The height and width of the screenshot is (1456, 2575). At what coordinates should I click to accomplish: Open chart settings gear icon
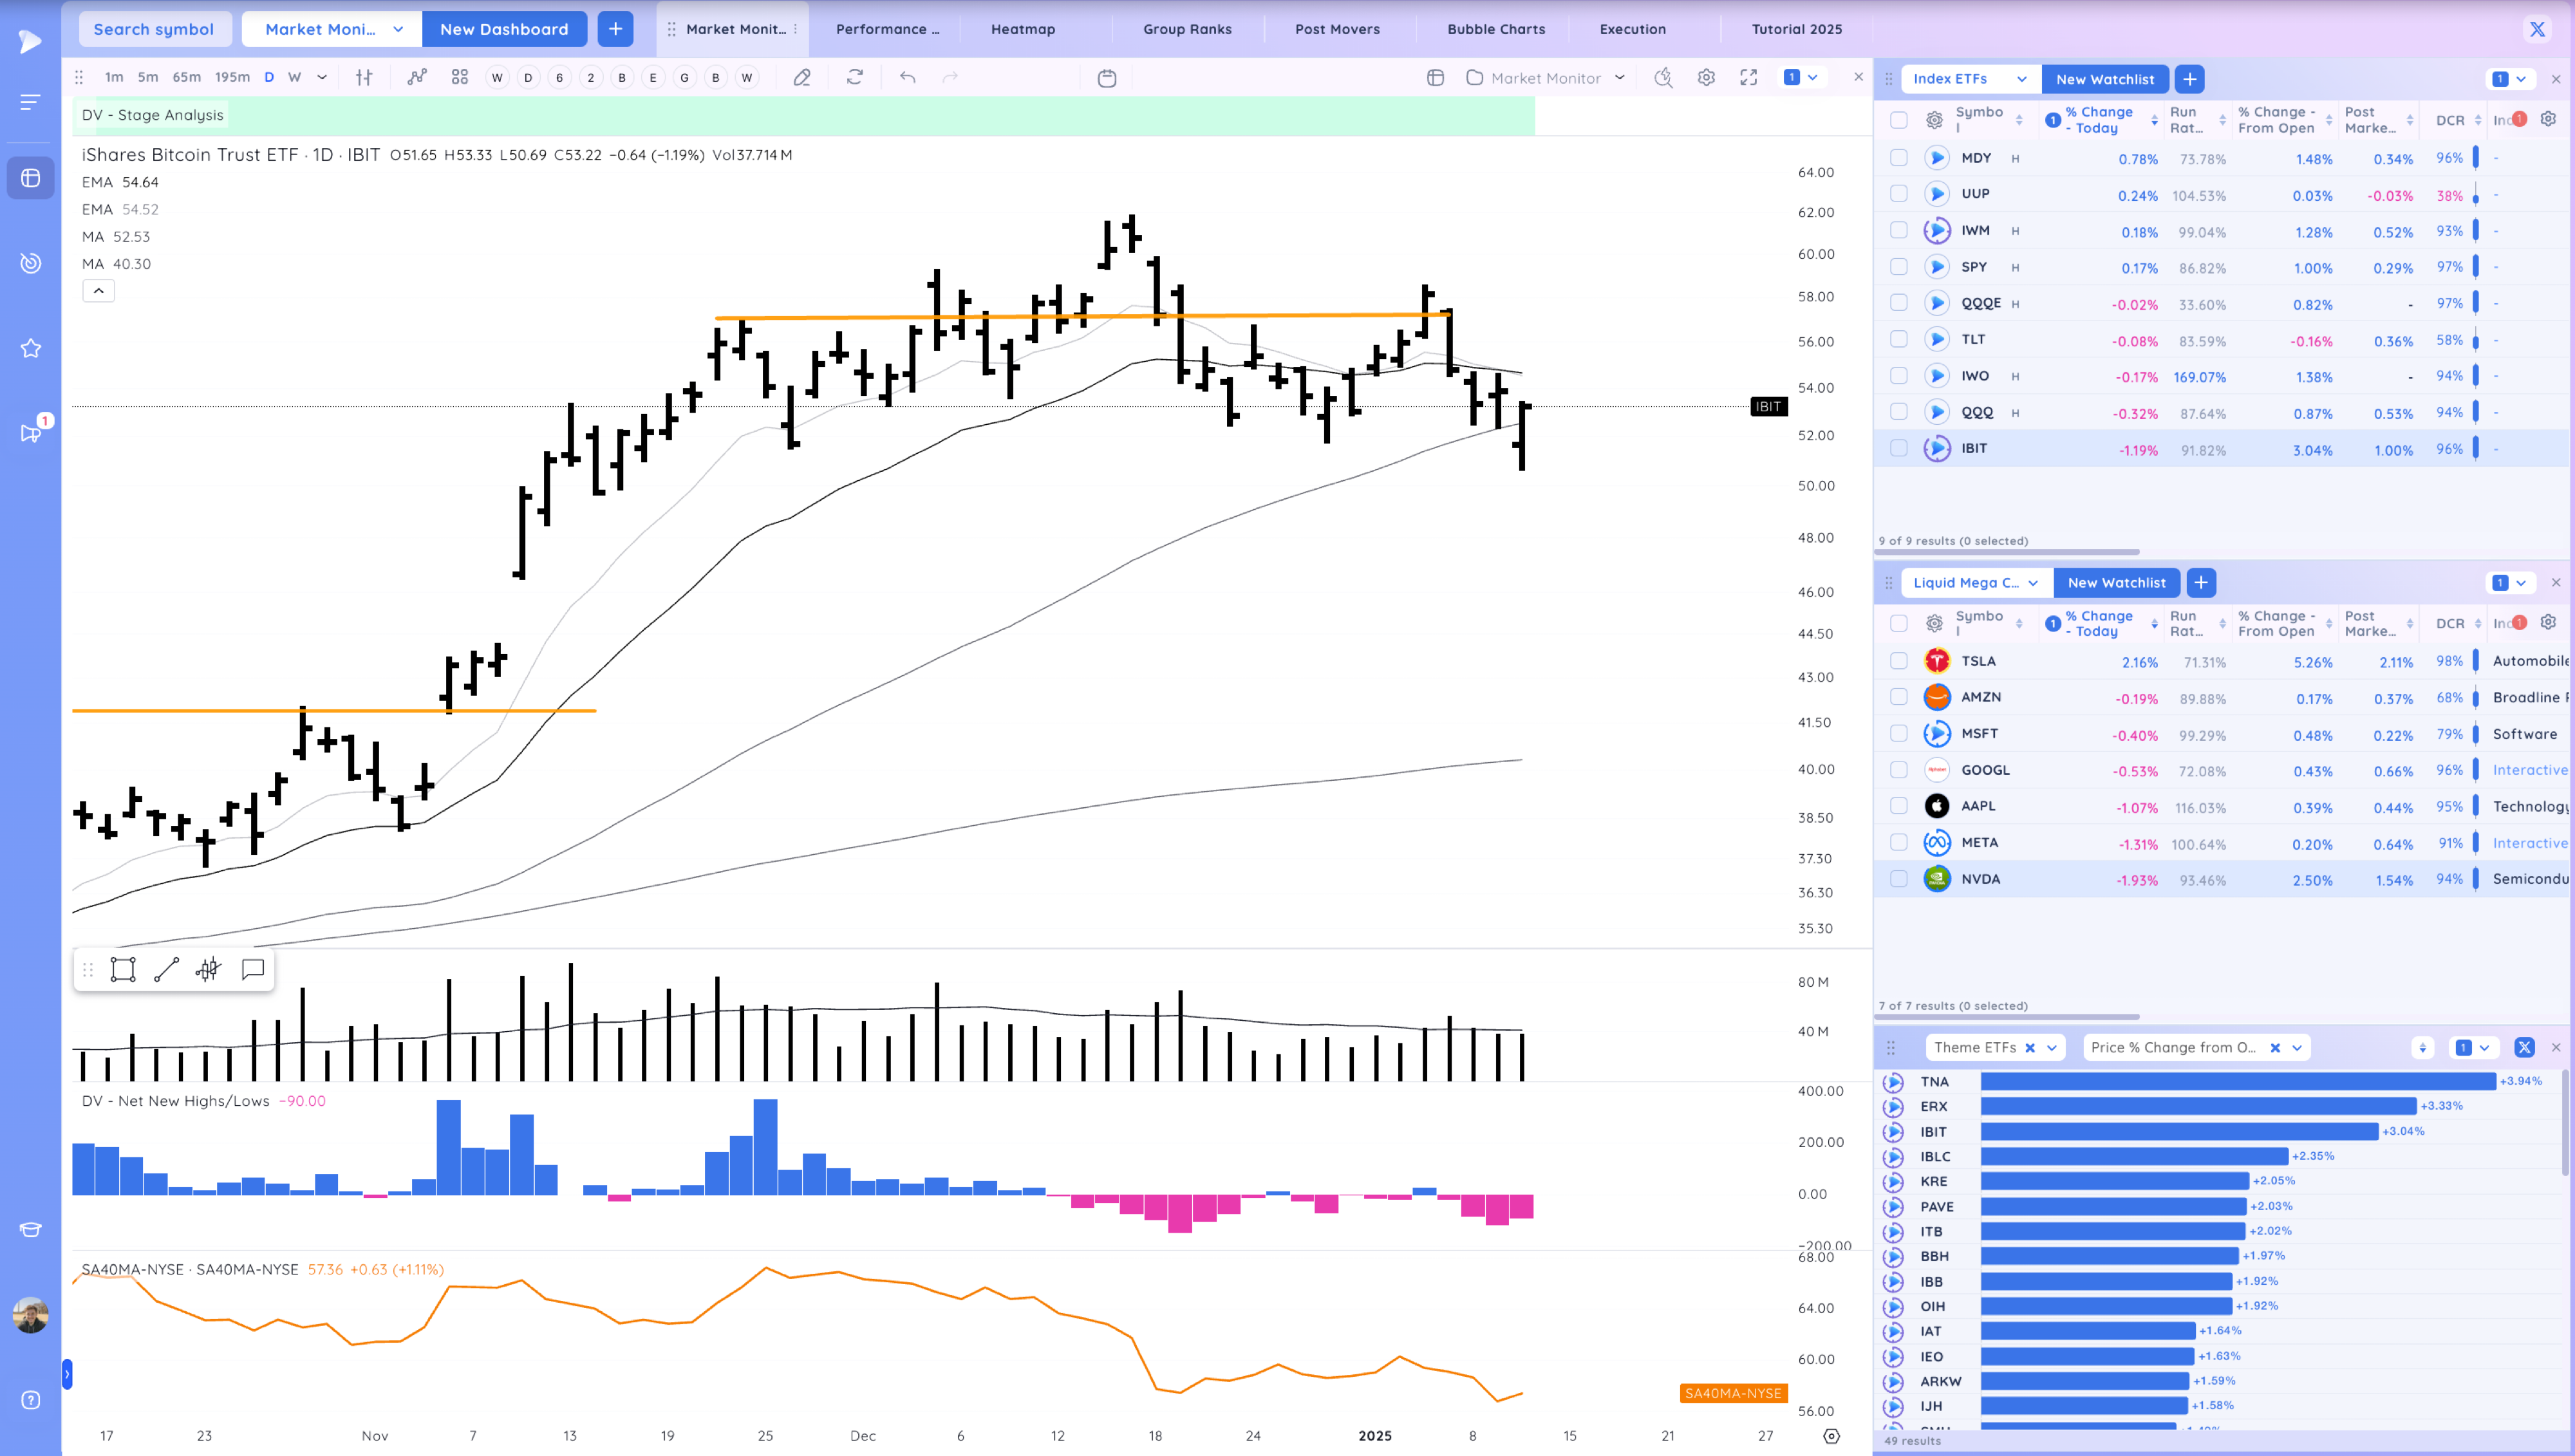(1706, 78)
